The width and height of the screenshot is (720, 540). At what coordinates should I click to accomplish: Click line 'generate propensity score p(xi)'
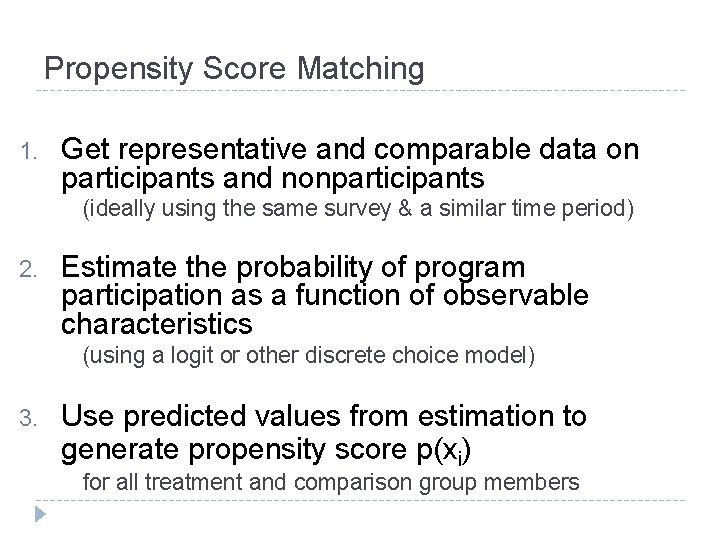click(266, 450)
